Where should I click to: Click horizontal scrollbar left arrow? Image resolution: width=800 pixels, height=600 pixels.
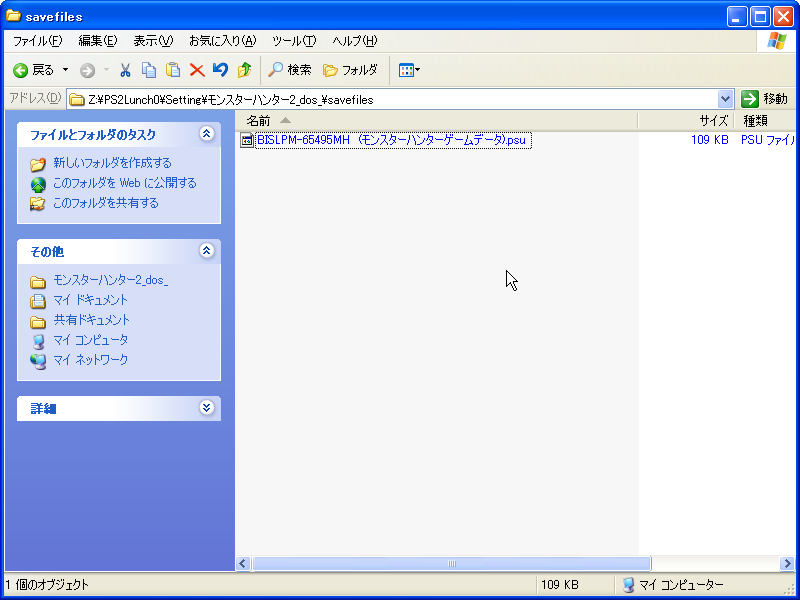click(243, 563)
